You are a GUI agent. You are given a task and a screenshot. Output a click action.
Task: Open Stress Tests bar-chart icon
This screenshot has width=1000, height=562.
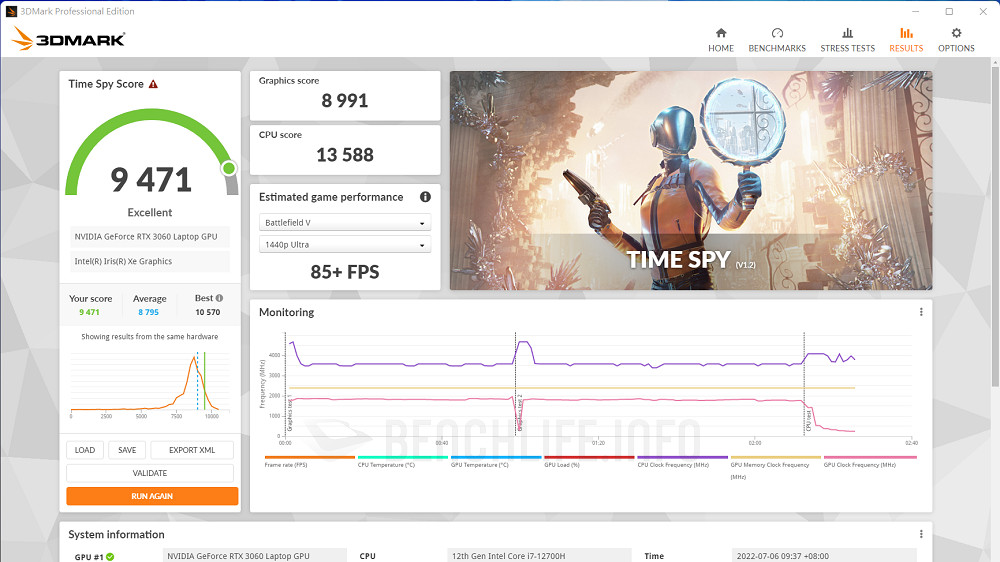click(847, 33)
